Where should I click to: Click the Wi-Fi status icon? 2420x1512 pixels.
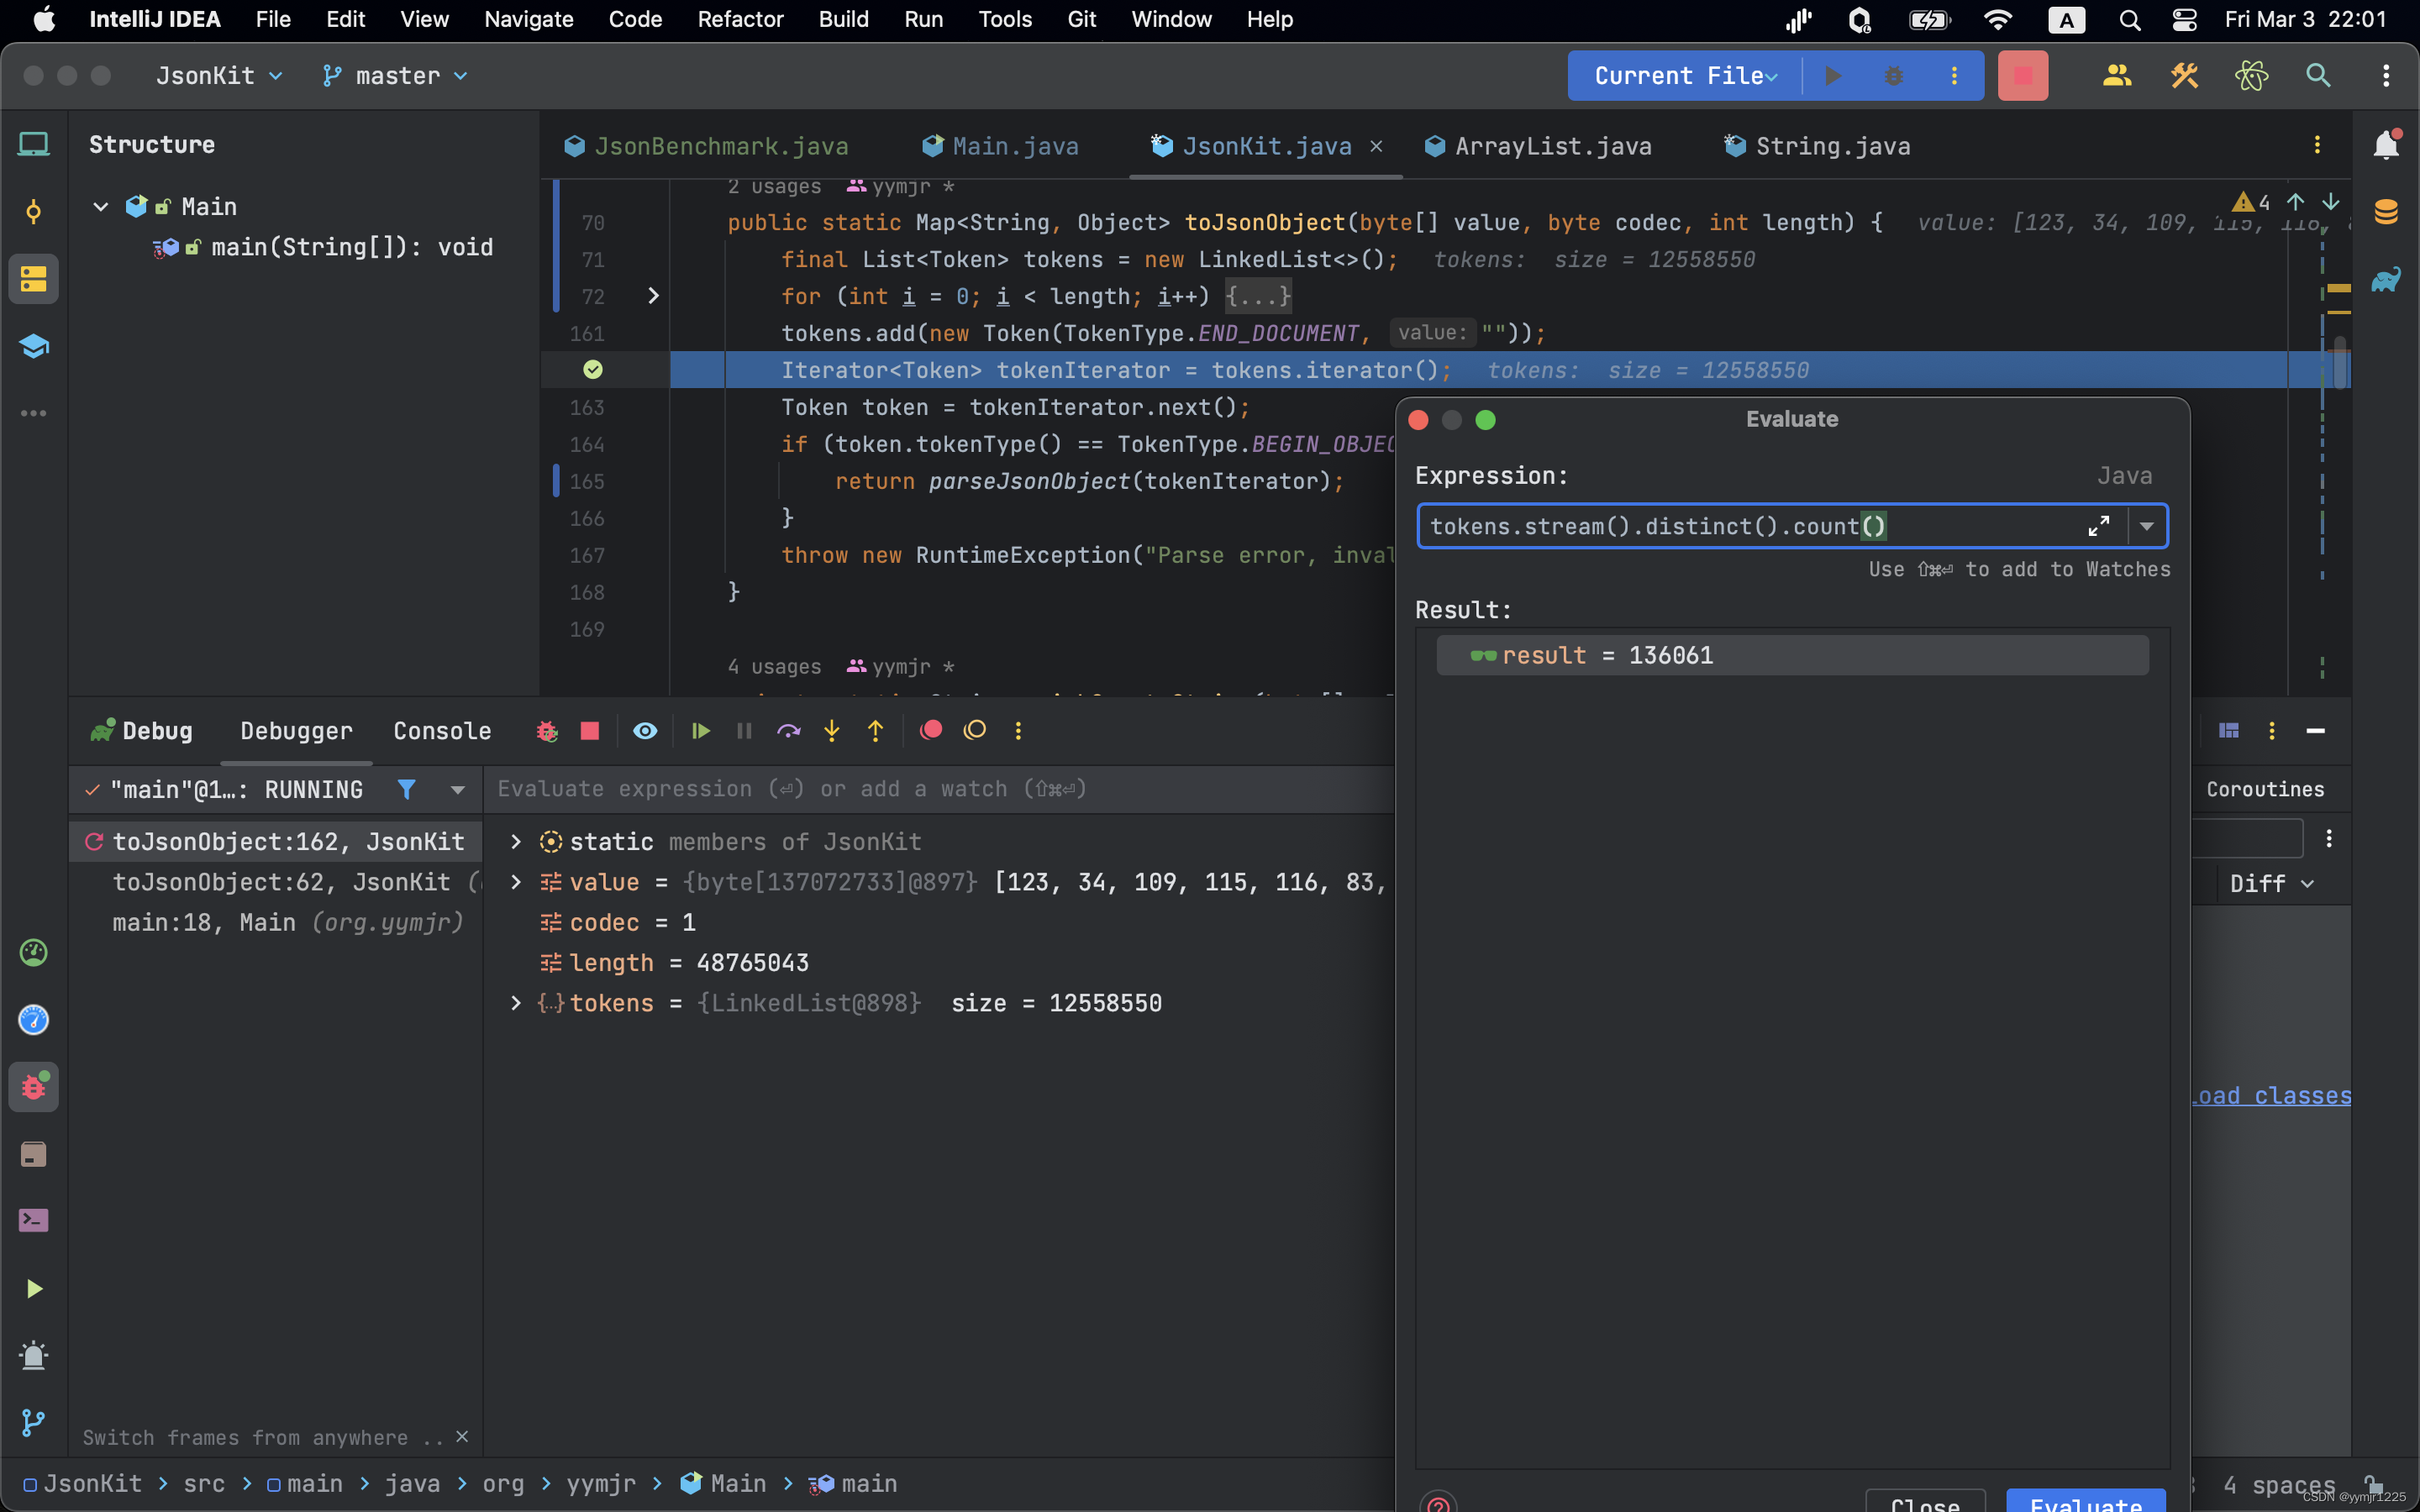coord(1997,19)
